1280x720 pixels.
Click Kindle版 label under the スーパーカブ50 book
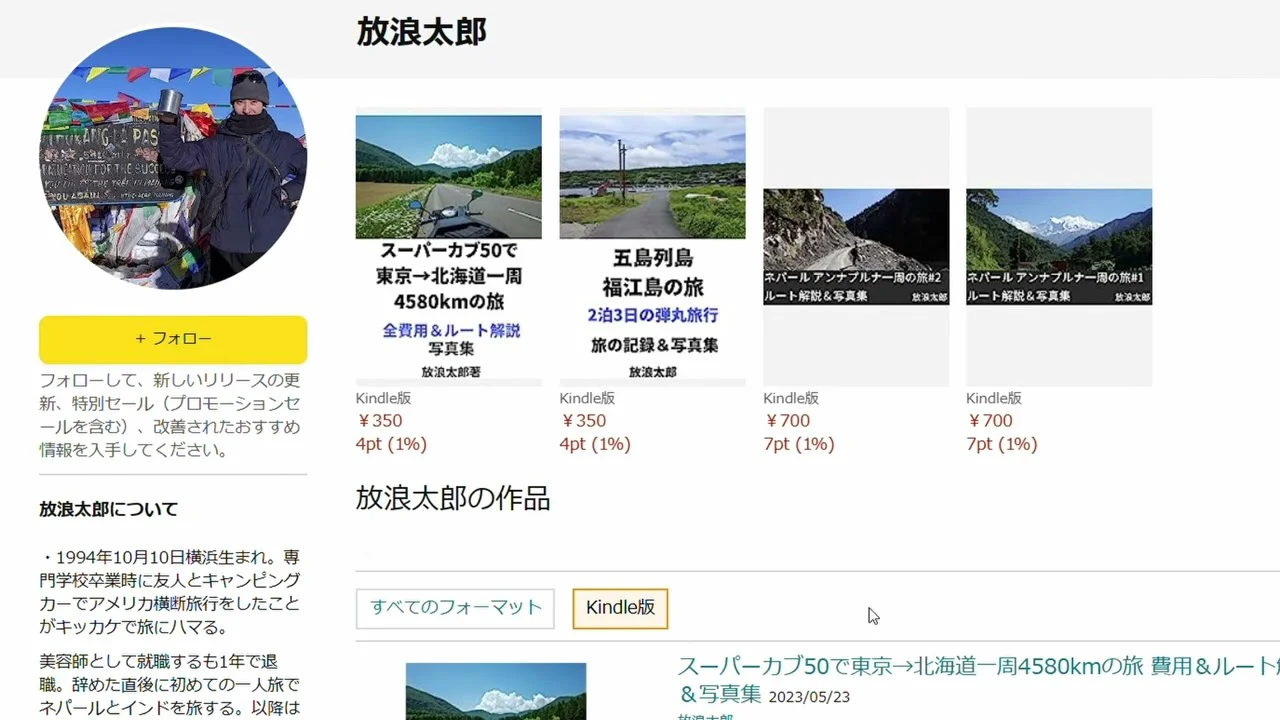[x=383, y=398]
